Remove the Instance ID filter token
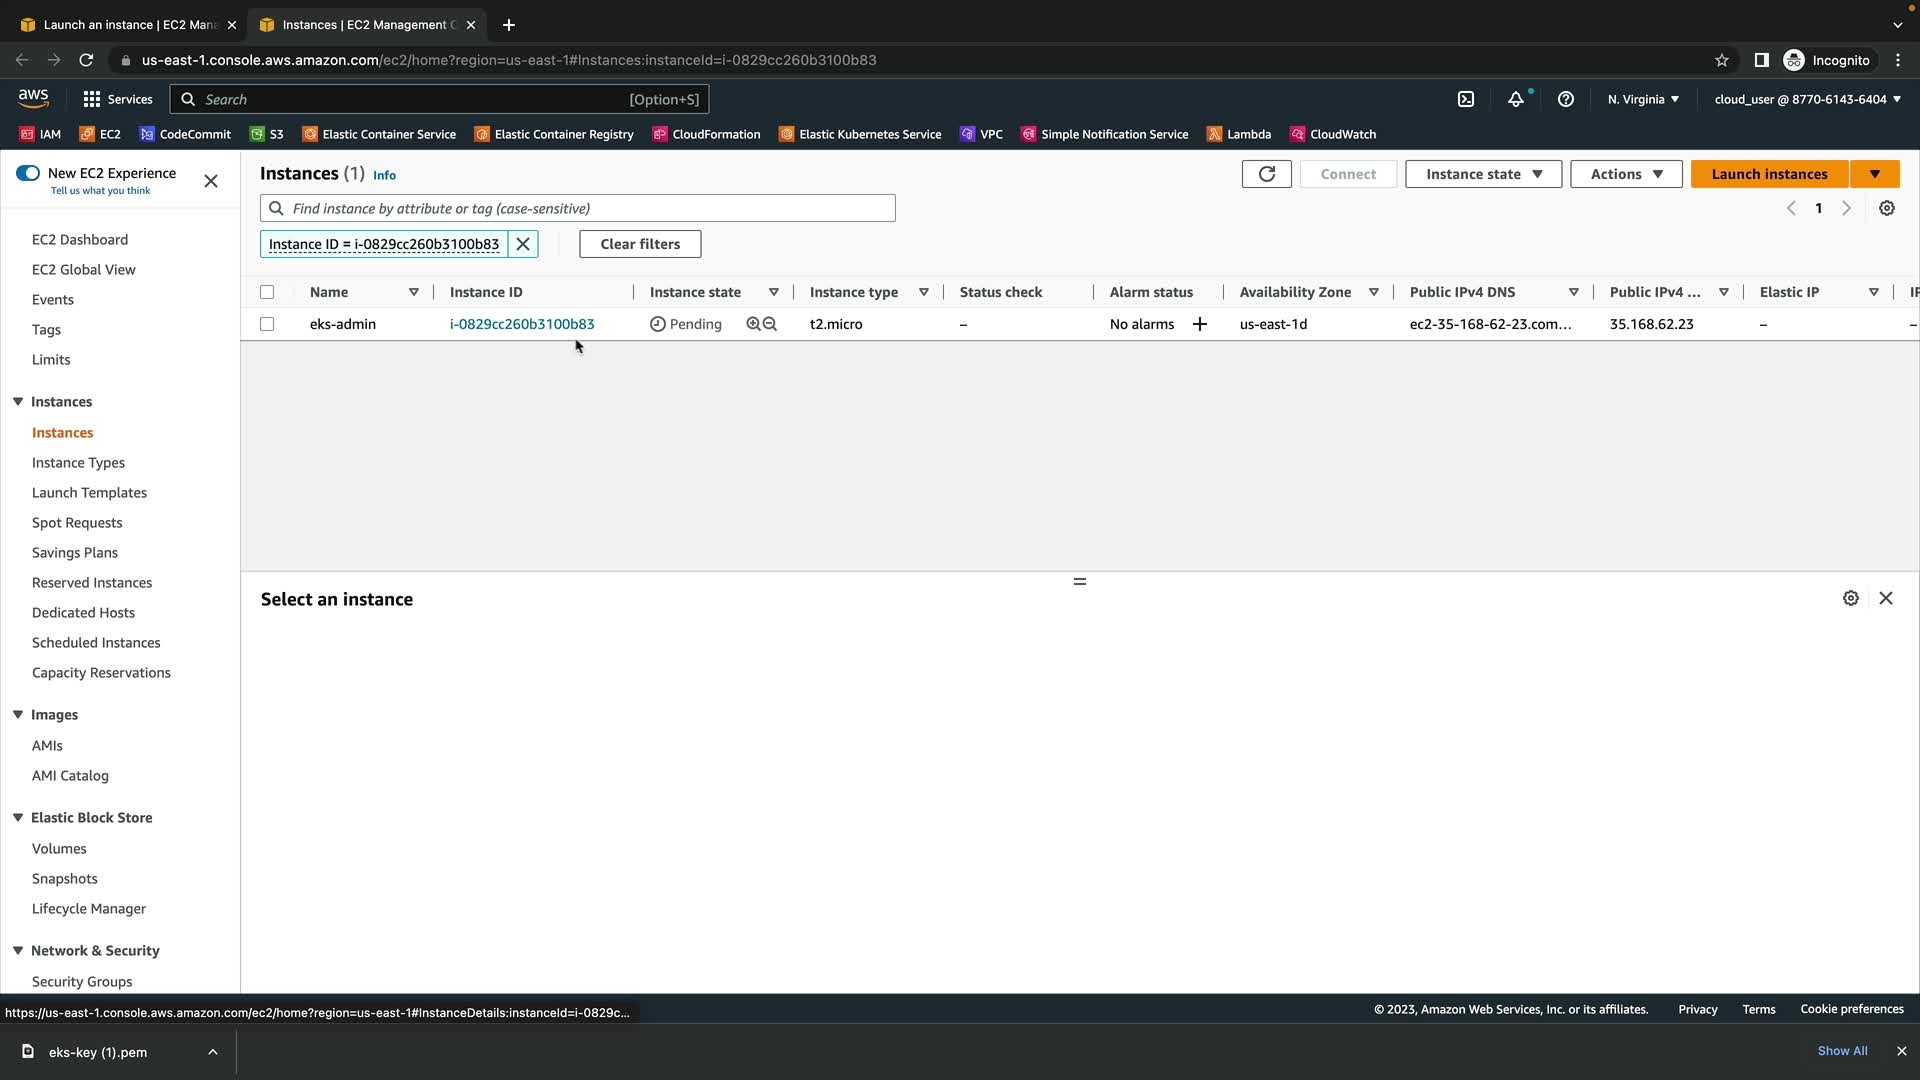The width and height of the screenshot is (1920, 1080). coord(522,244)
